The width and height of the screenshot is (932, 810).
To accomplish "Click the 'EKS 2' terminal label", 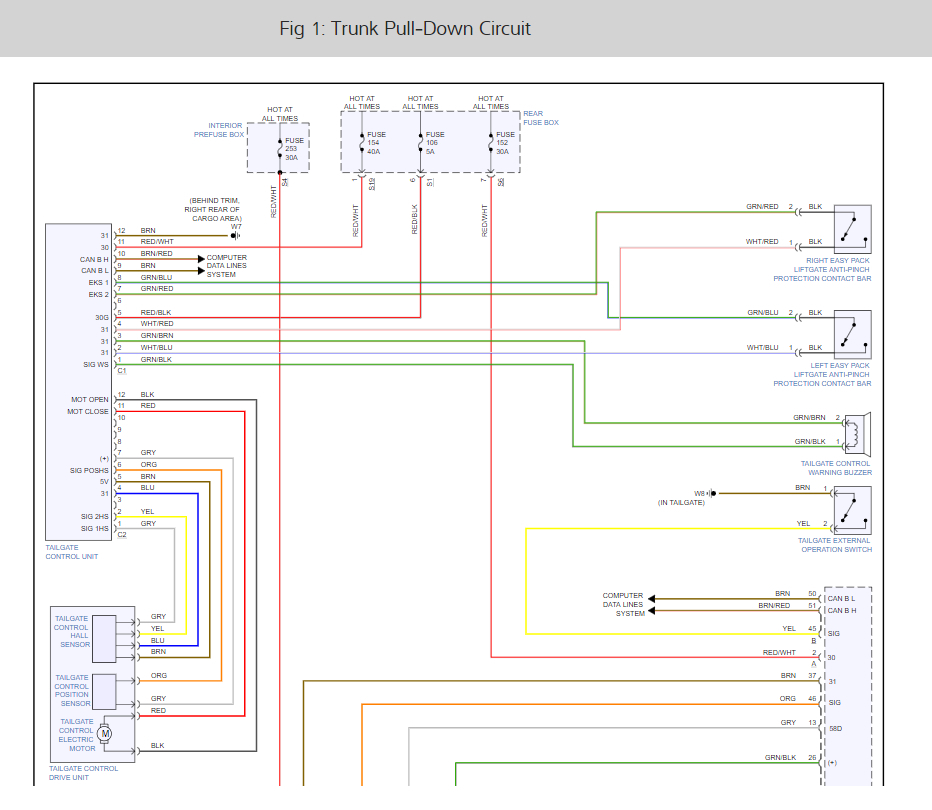I will (x=99, y=294).
